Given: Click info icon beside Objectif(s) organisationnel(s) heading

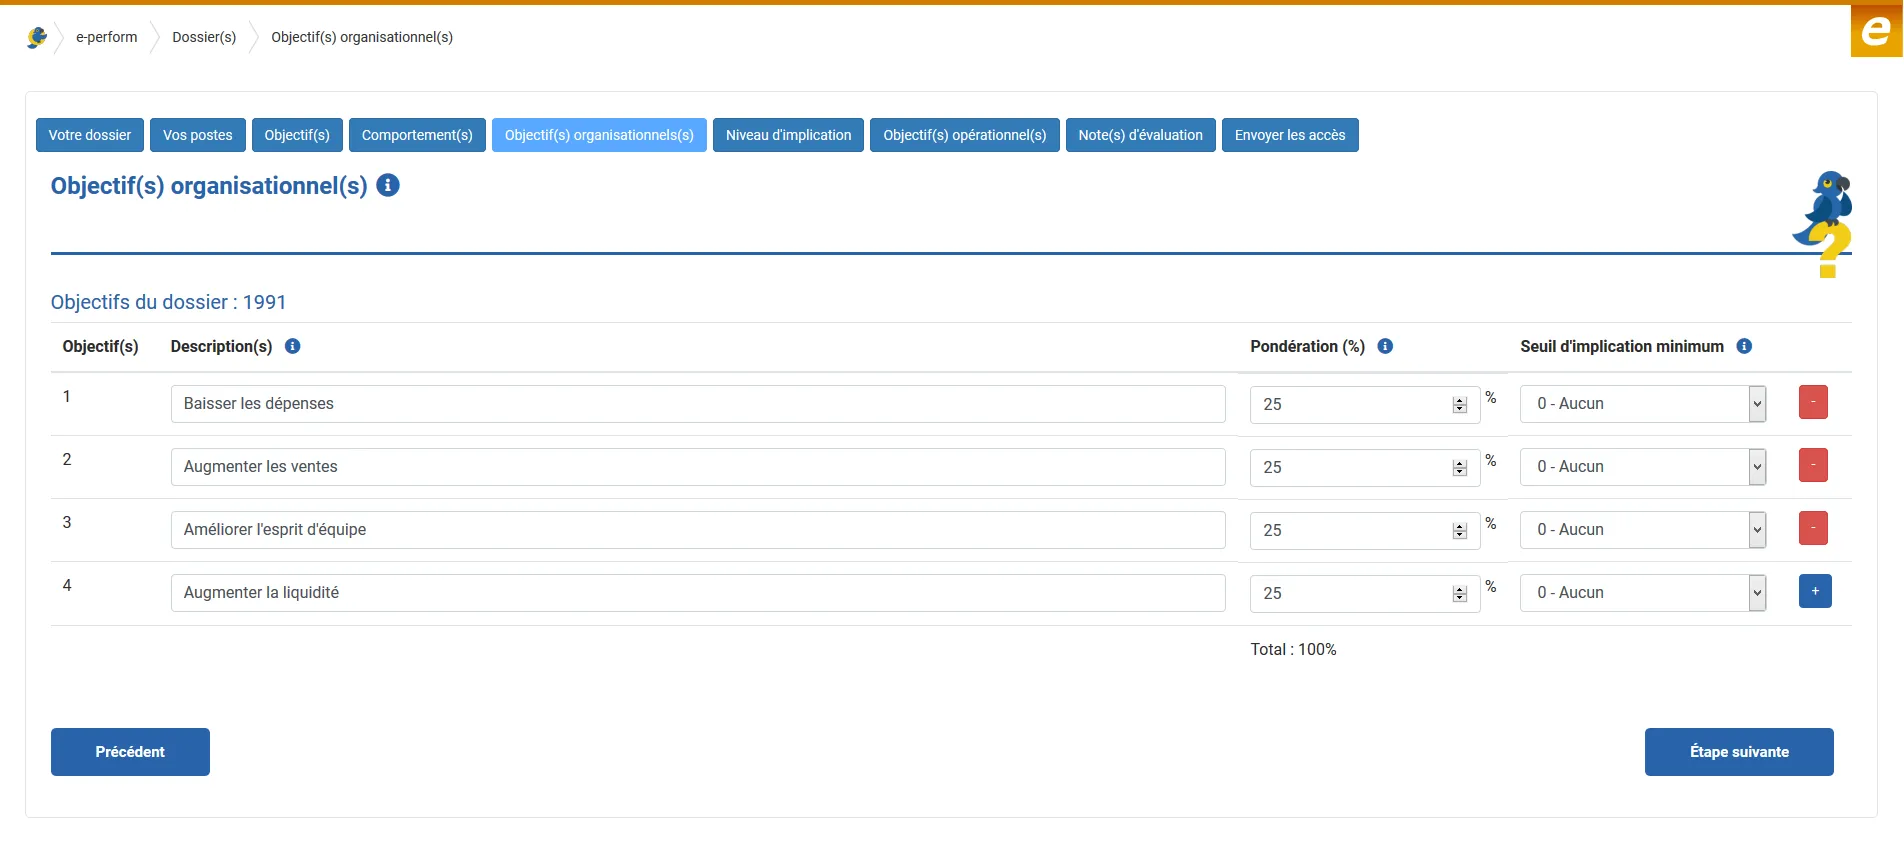Looking at the screenshot, I should coord(388,185).
